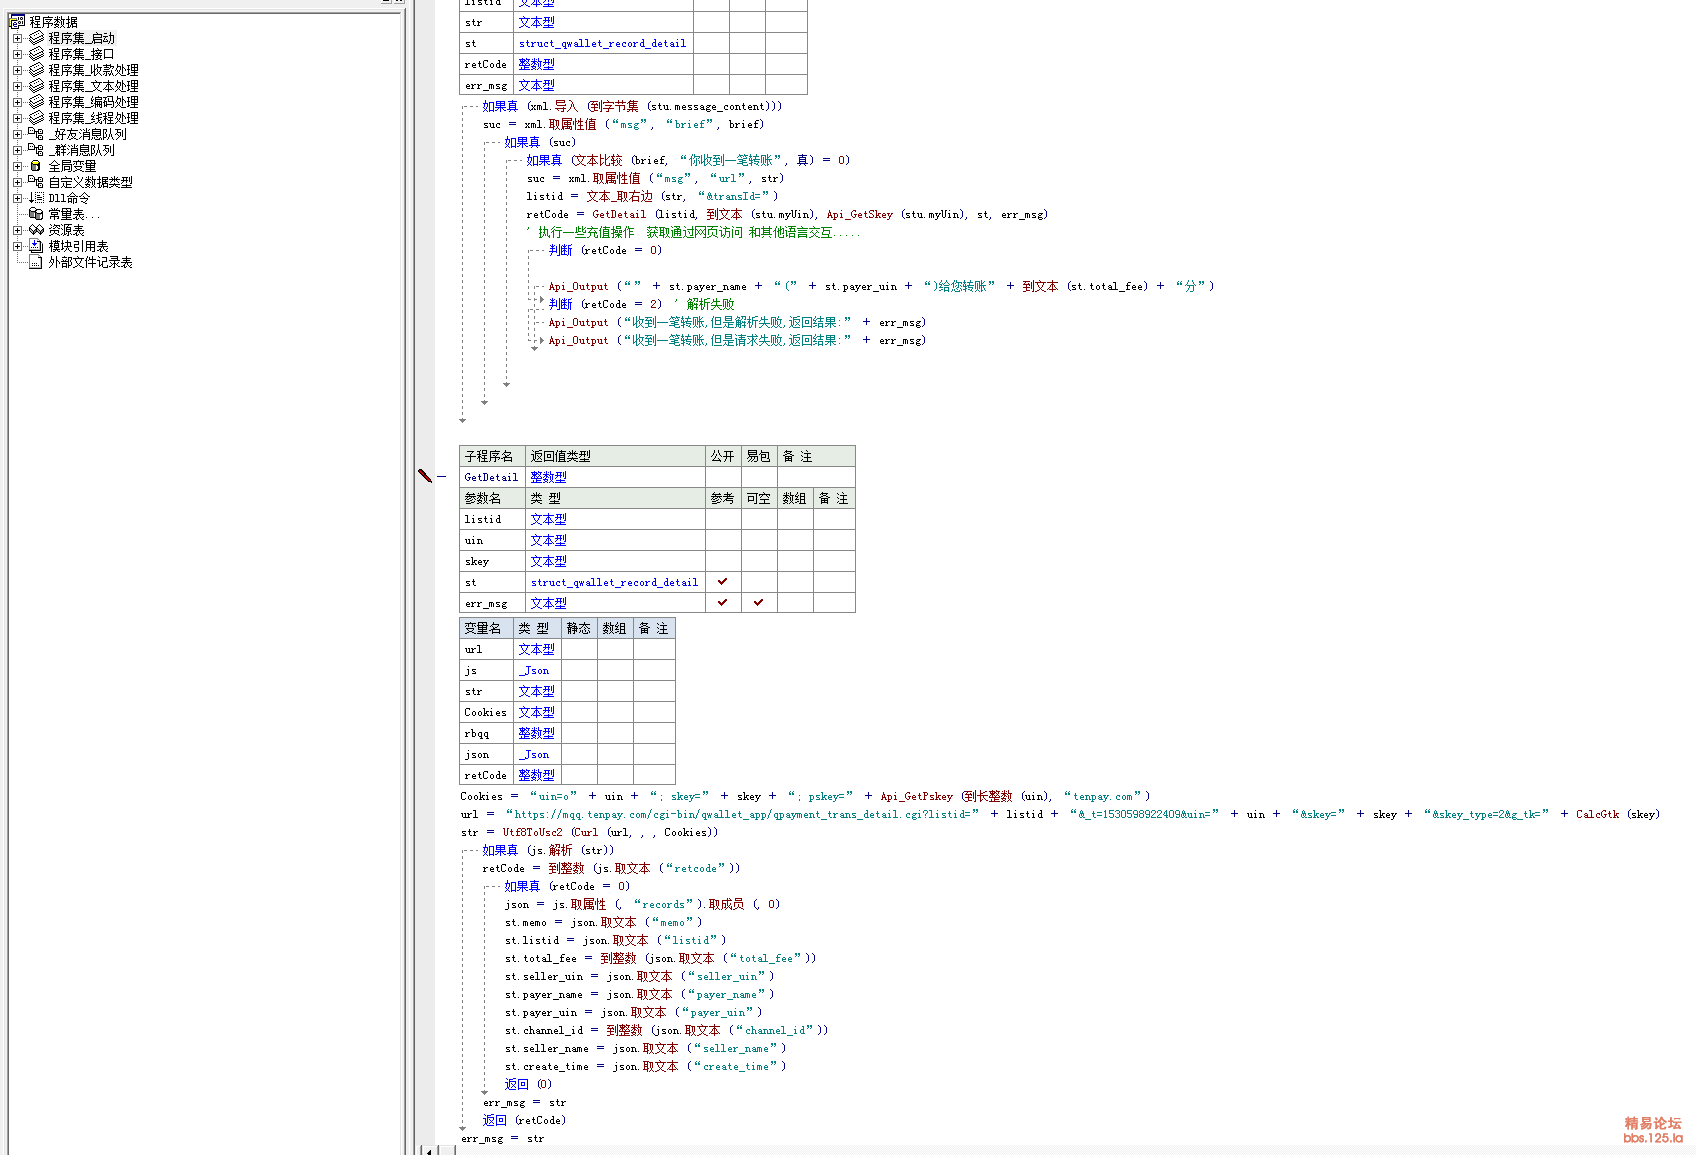1696x1155 pixels.
Task: Collapse the GetDetail subroutine block
Action: 441,477
